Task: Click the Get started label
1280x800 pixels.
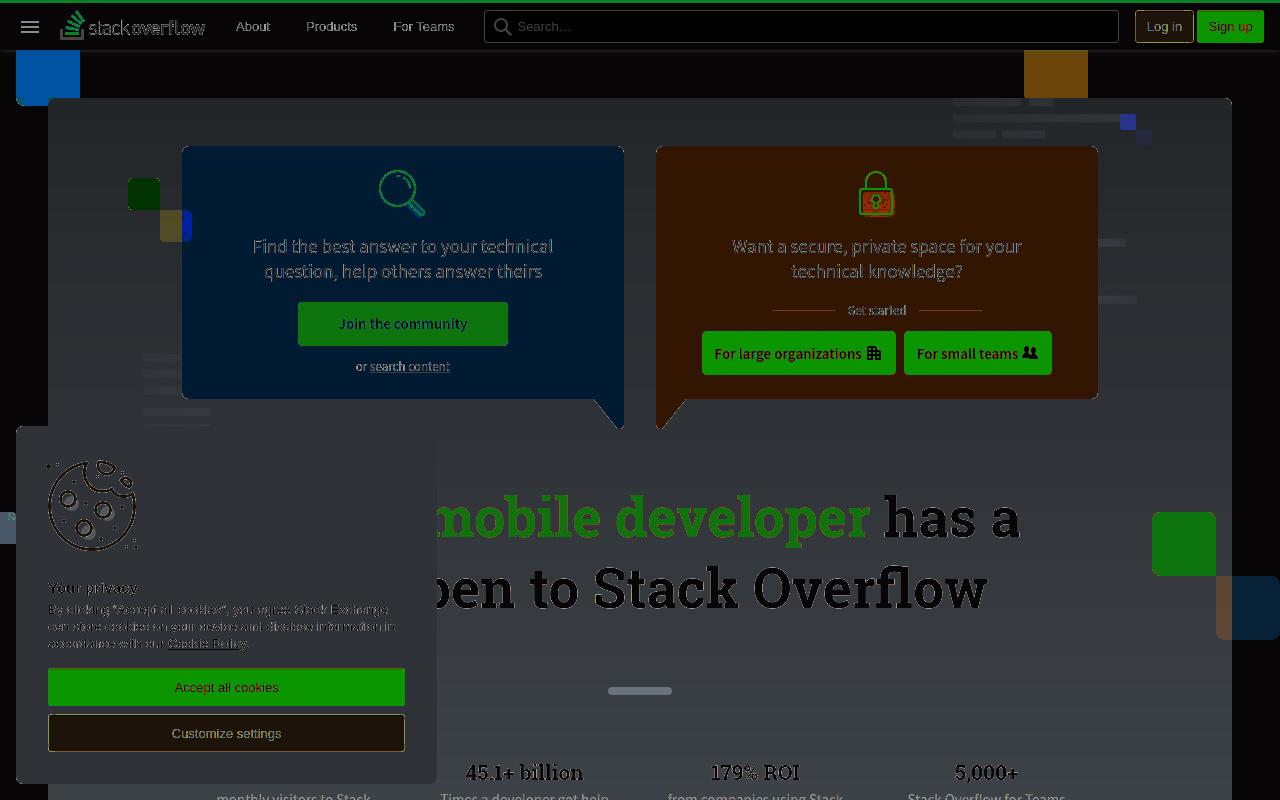Action: (877, 311)
